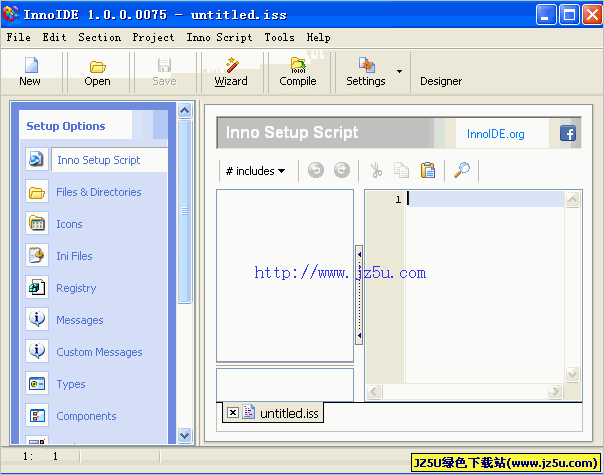
Task: Open the File menu
Action: point(18,37)
